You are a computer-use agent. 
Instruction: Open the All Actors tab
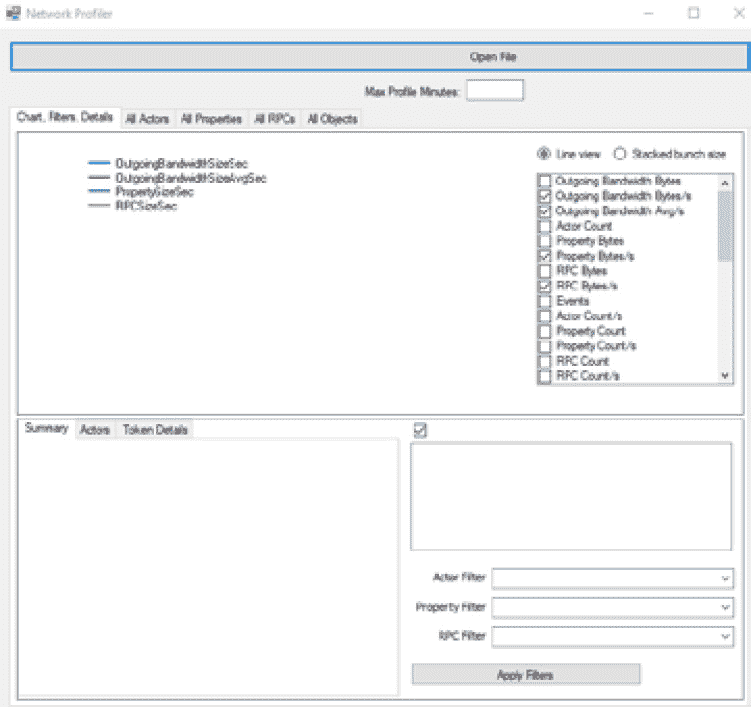(x=147, y=119)
